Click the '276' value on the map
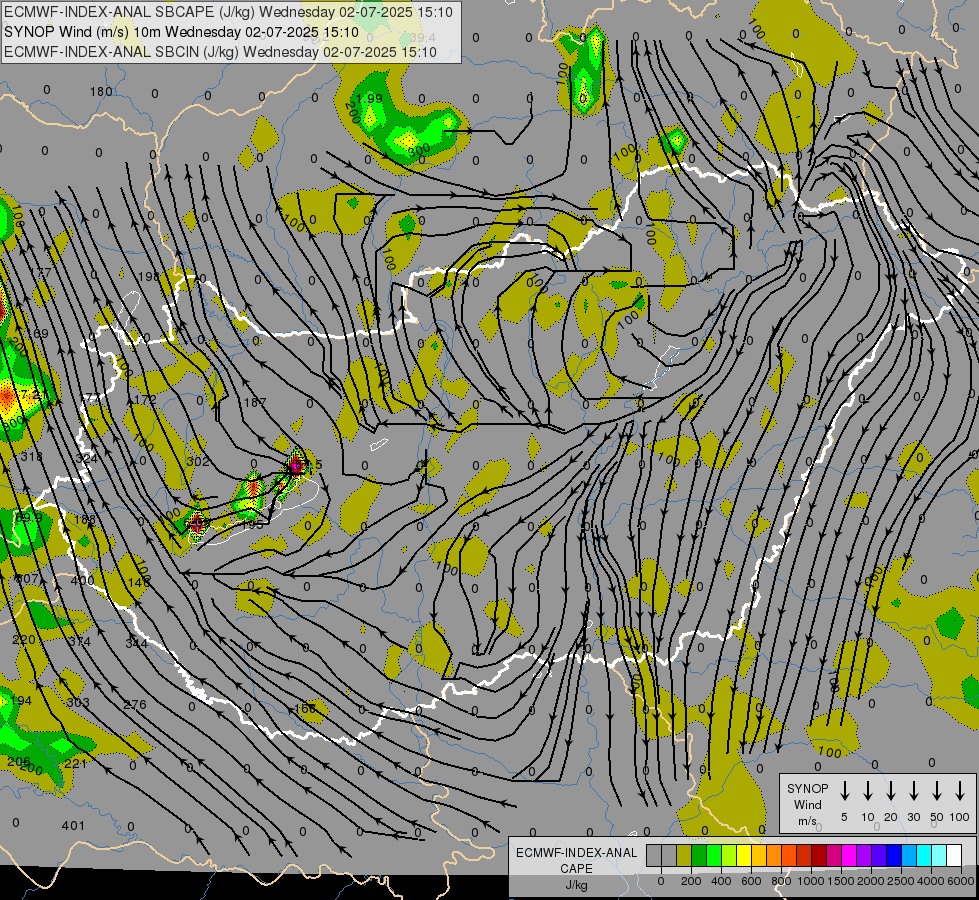The image size is (979, 900). tap(134, 705)
